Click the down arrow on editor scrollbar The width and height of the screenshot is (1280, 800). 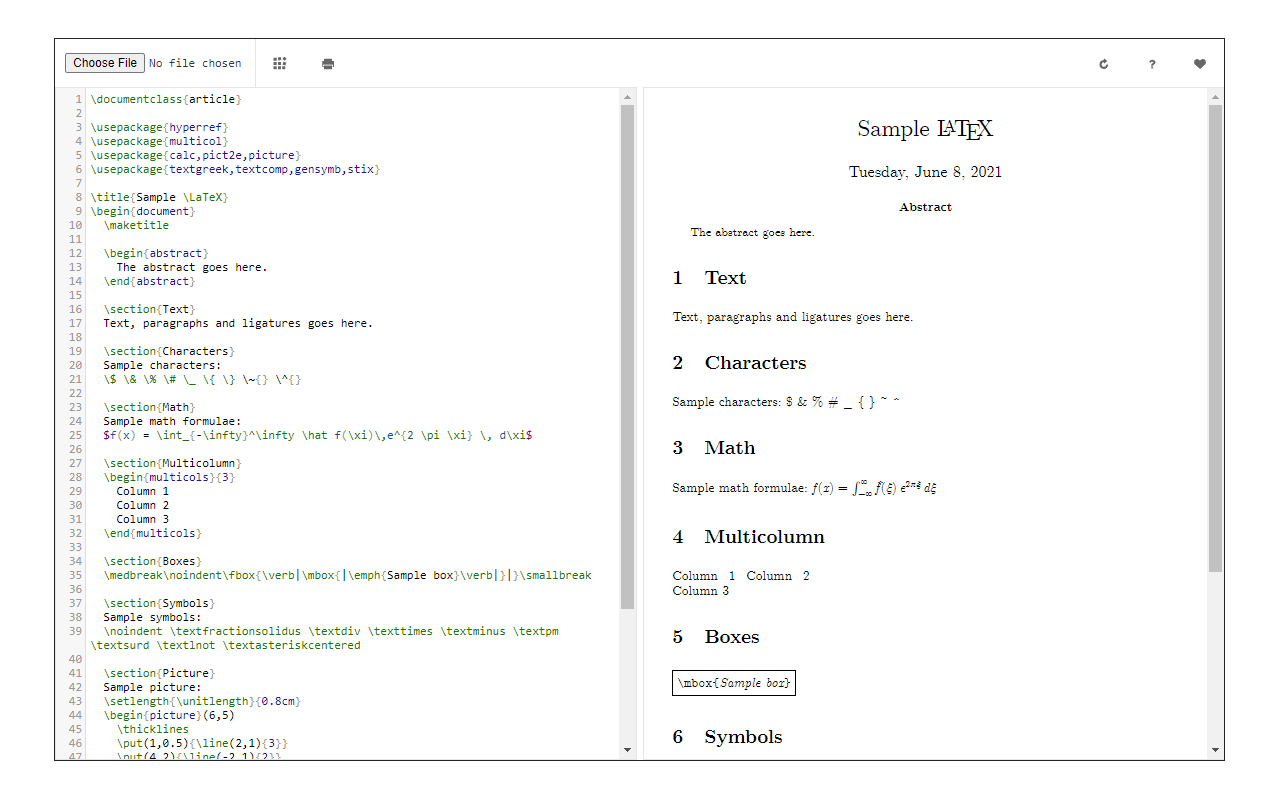(628, 749)
